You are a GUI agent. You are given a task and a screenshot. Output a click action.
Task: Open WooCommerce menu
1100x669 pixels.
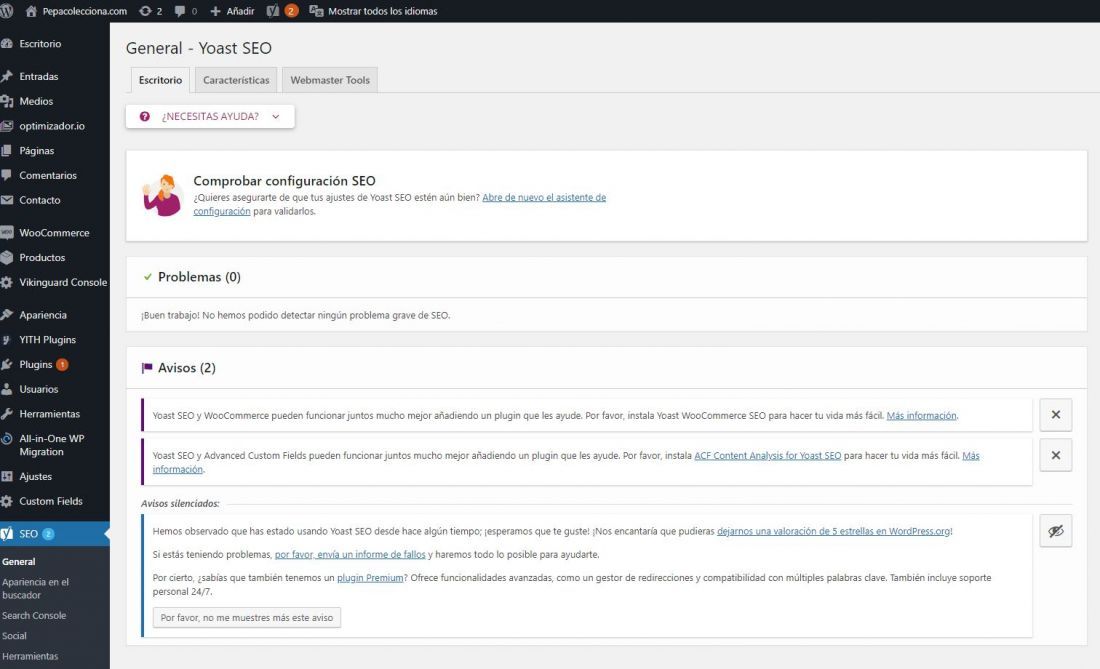tap(55, 233)
